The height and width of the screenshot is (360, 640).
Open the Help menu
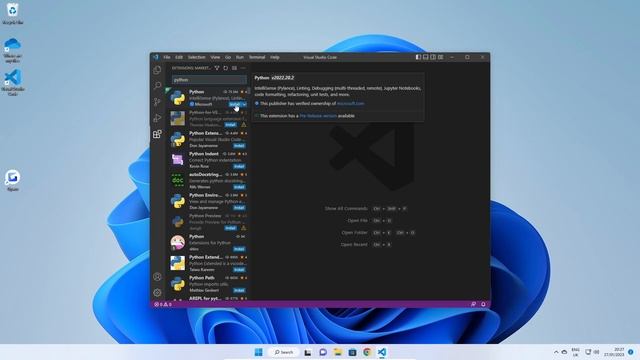coord(275,57)
